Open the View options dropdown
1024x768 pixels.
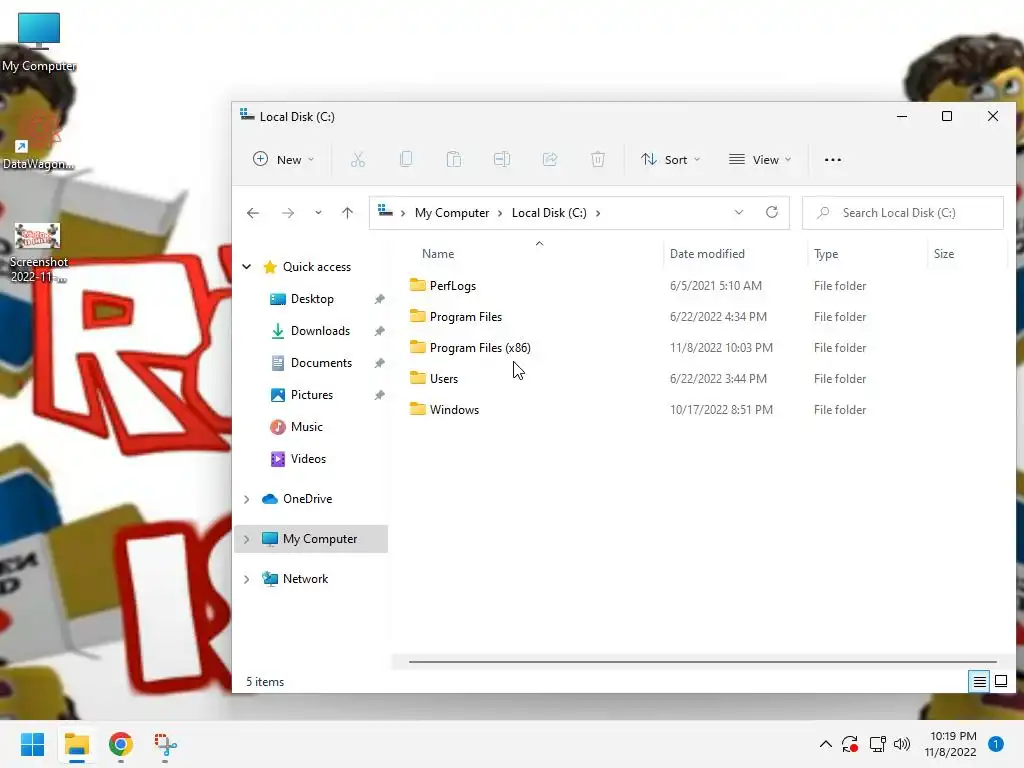(x=760, y=159)
